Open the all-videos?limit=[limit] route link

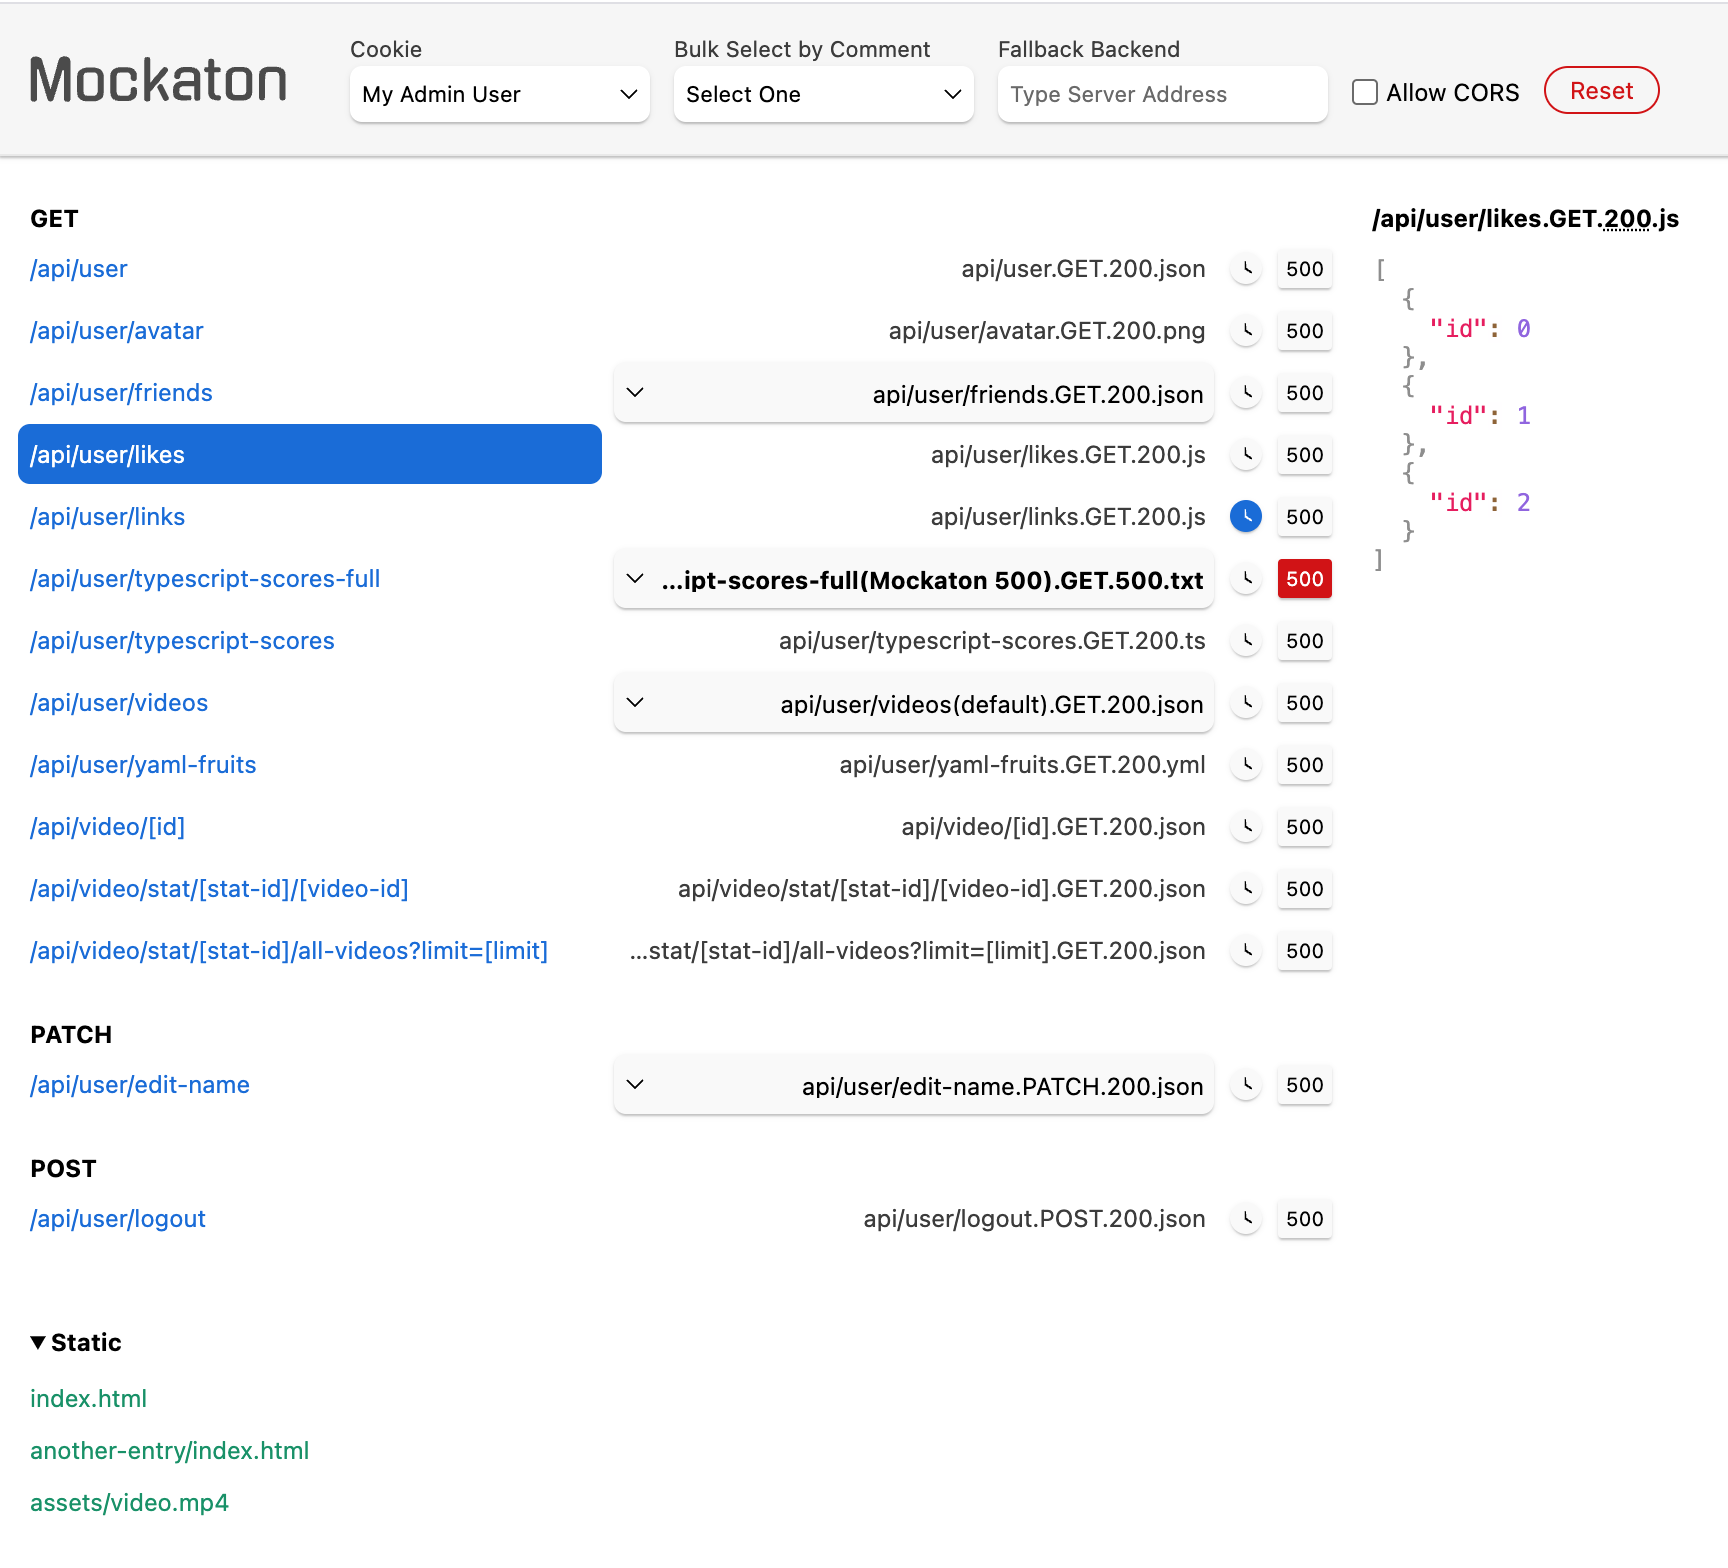click(x=289, y=951)
